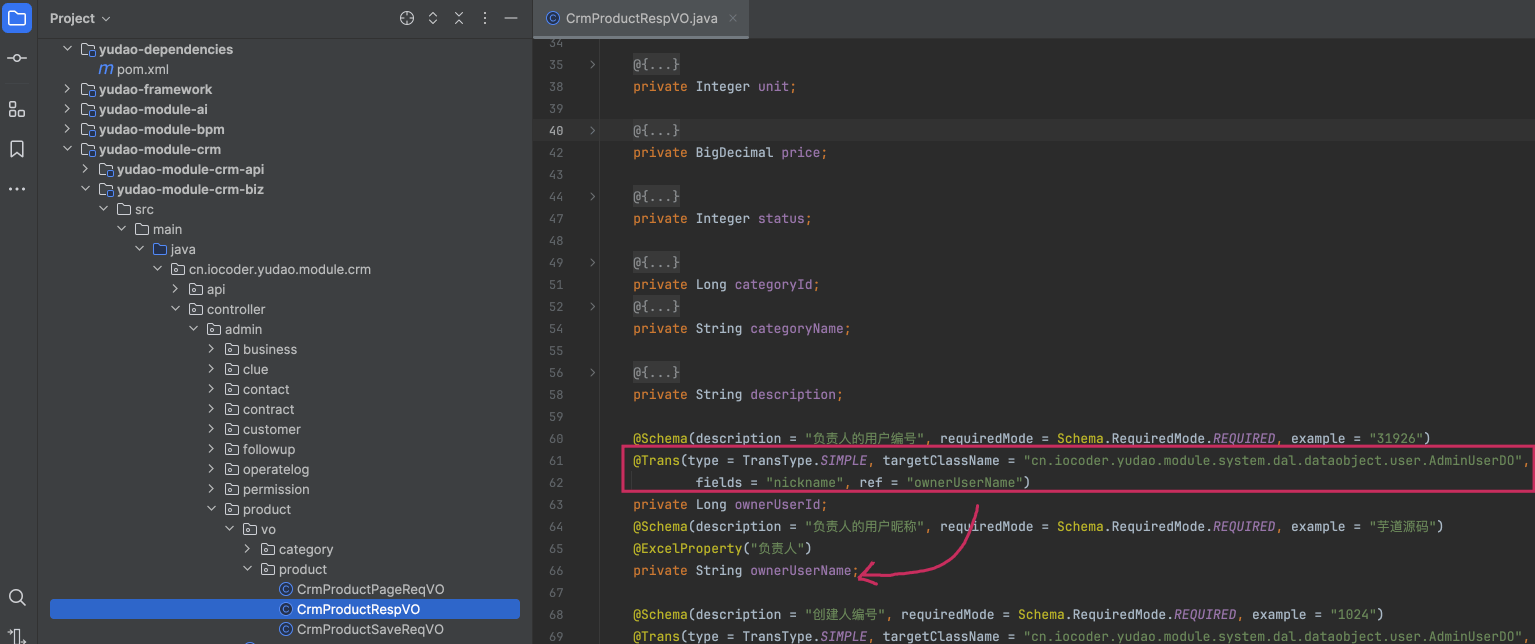Unfold the annotation on line 35

(x=592, y=65)
